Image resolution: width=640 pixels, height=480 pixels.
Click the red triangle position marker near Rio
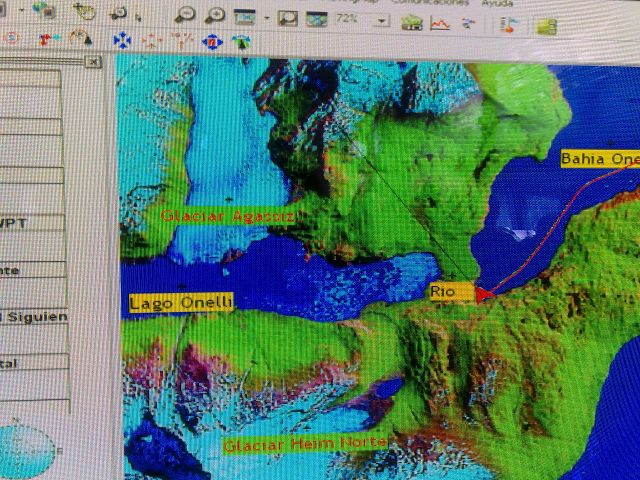coord(486,293)
